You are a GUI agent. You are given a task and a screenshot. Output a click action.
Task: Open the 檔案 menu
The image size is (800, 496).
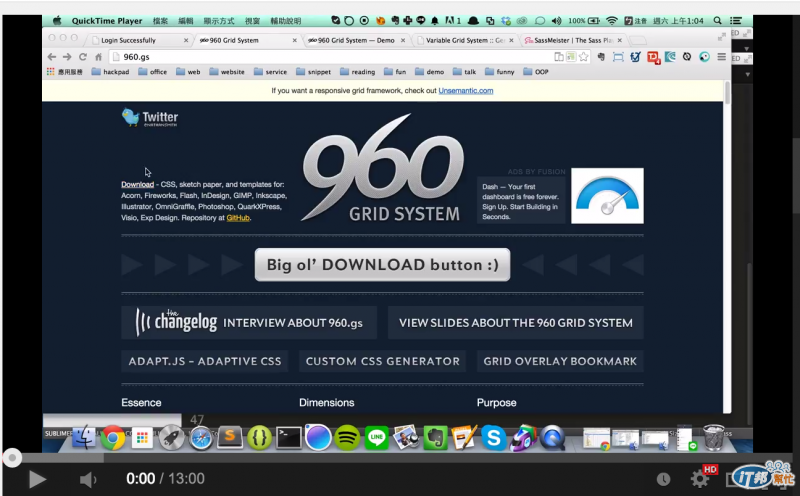[x=160, y=20]
